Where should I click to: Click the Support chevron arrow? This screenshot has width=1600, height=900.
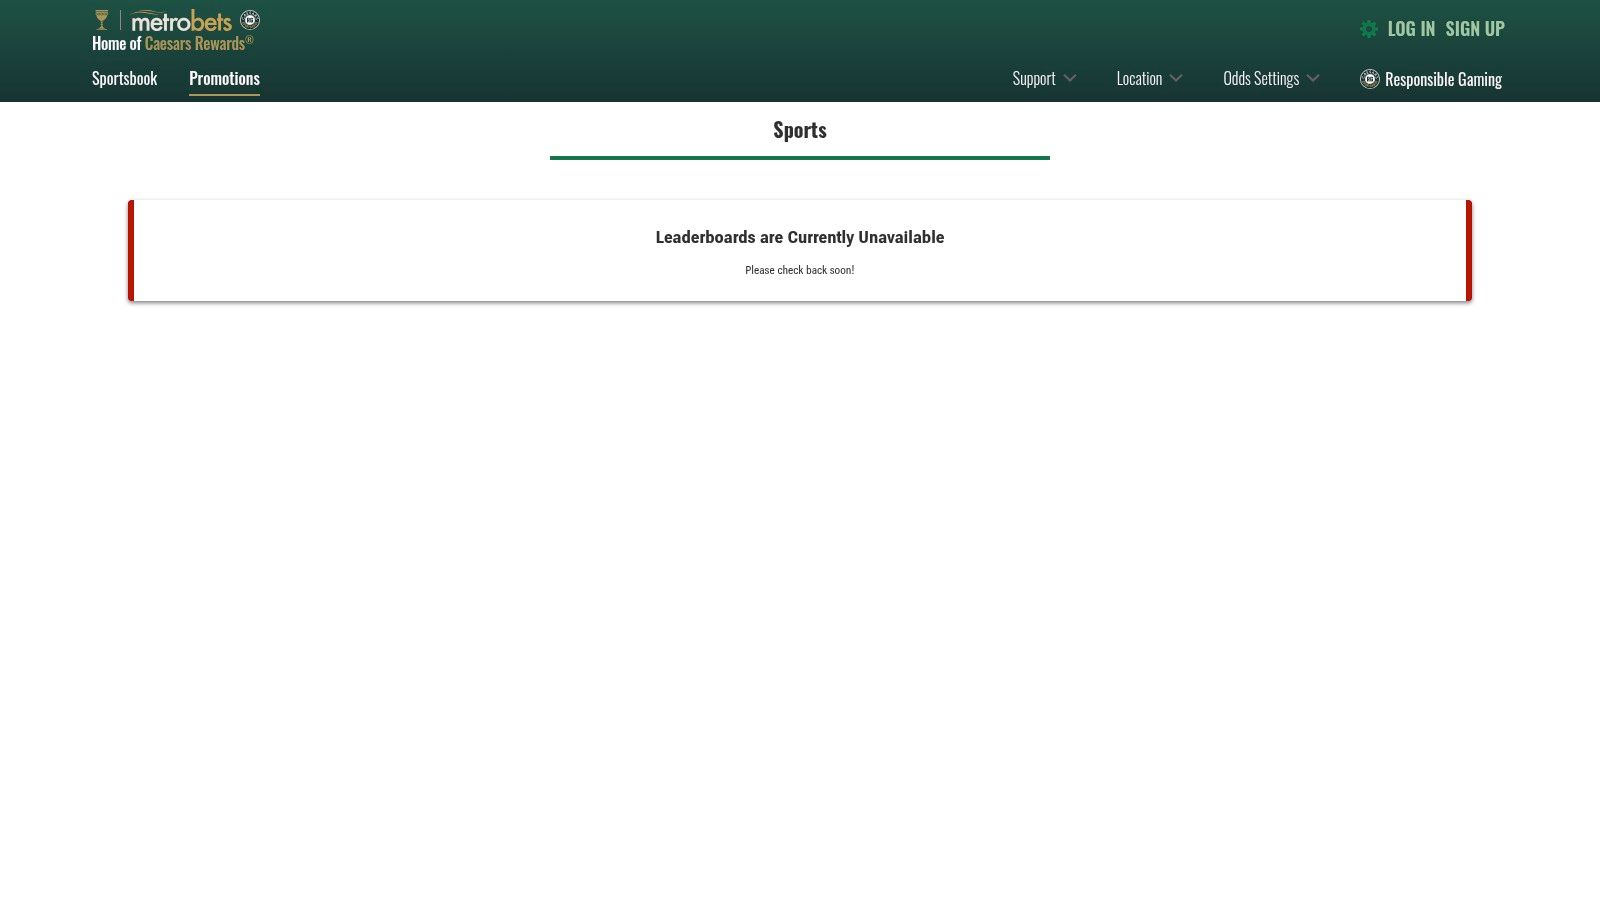1071,78
